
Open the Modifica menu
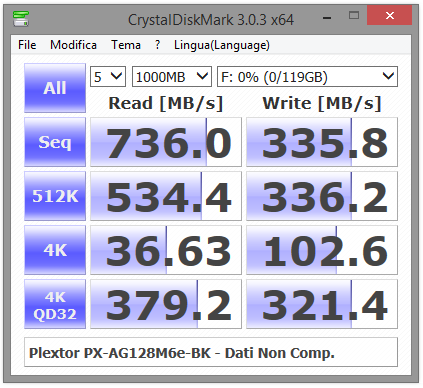pos(73,45)
